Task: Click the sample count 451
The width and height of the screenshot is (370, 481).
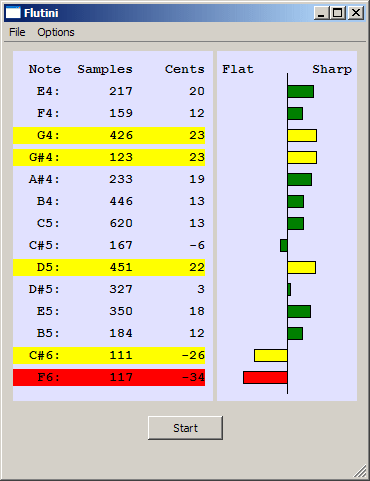Action: [x=121, y=267]
